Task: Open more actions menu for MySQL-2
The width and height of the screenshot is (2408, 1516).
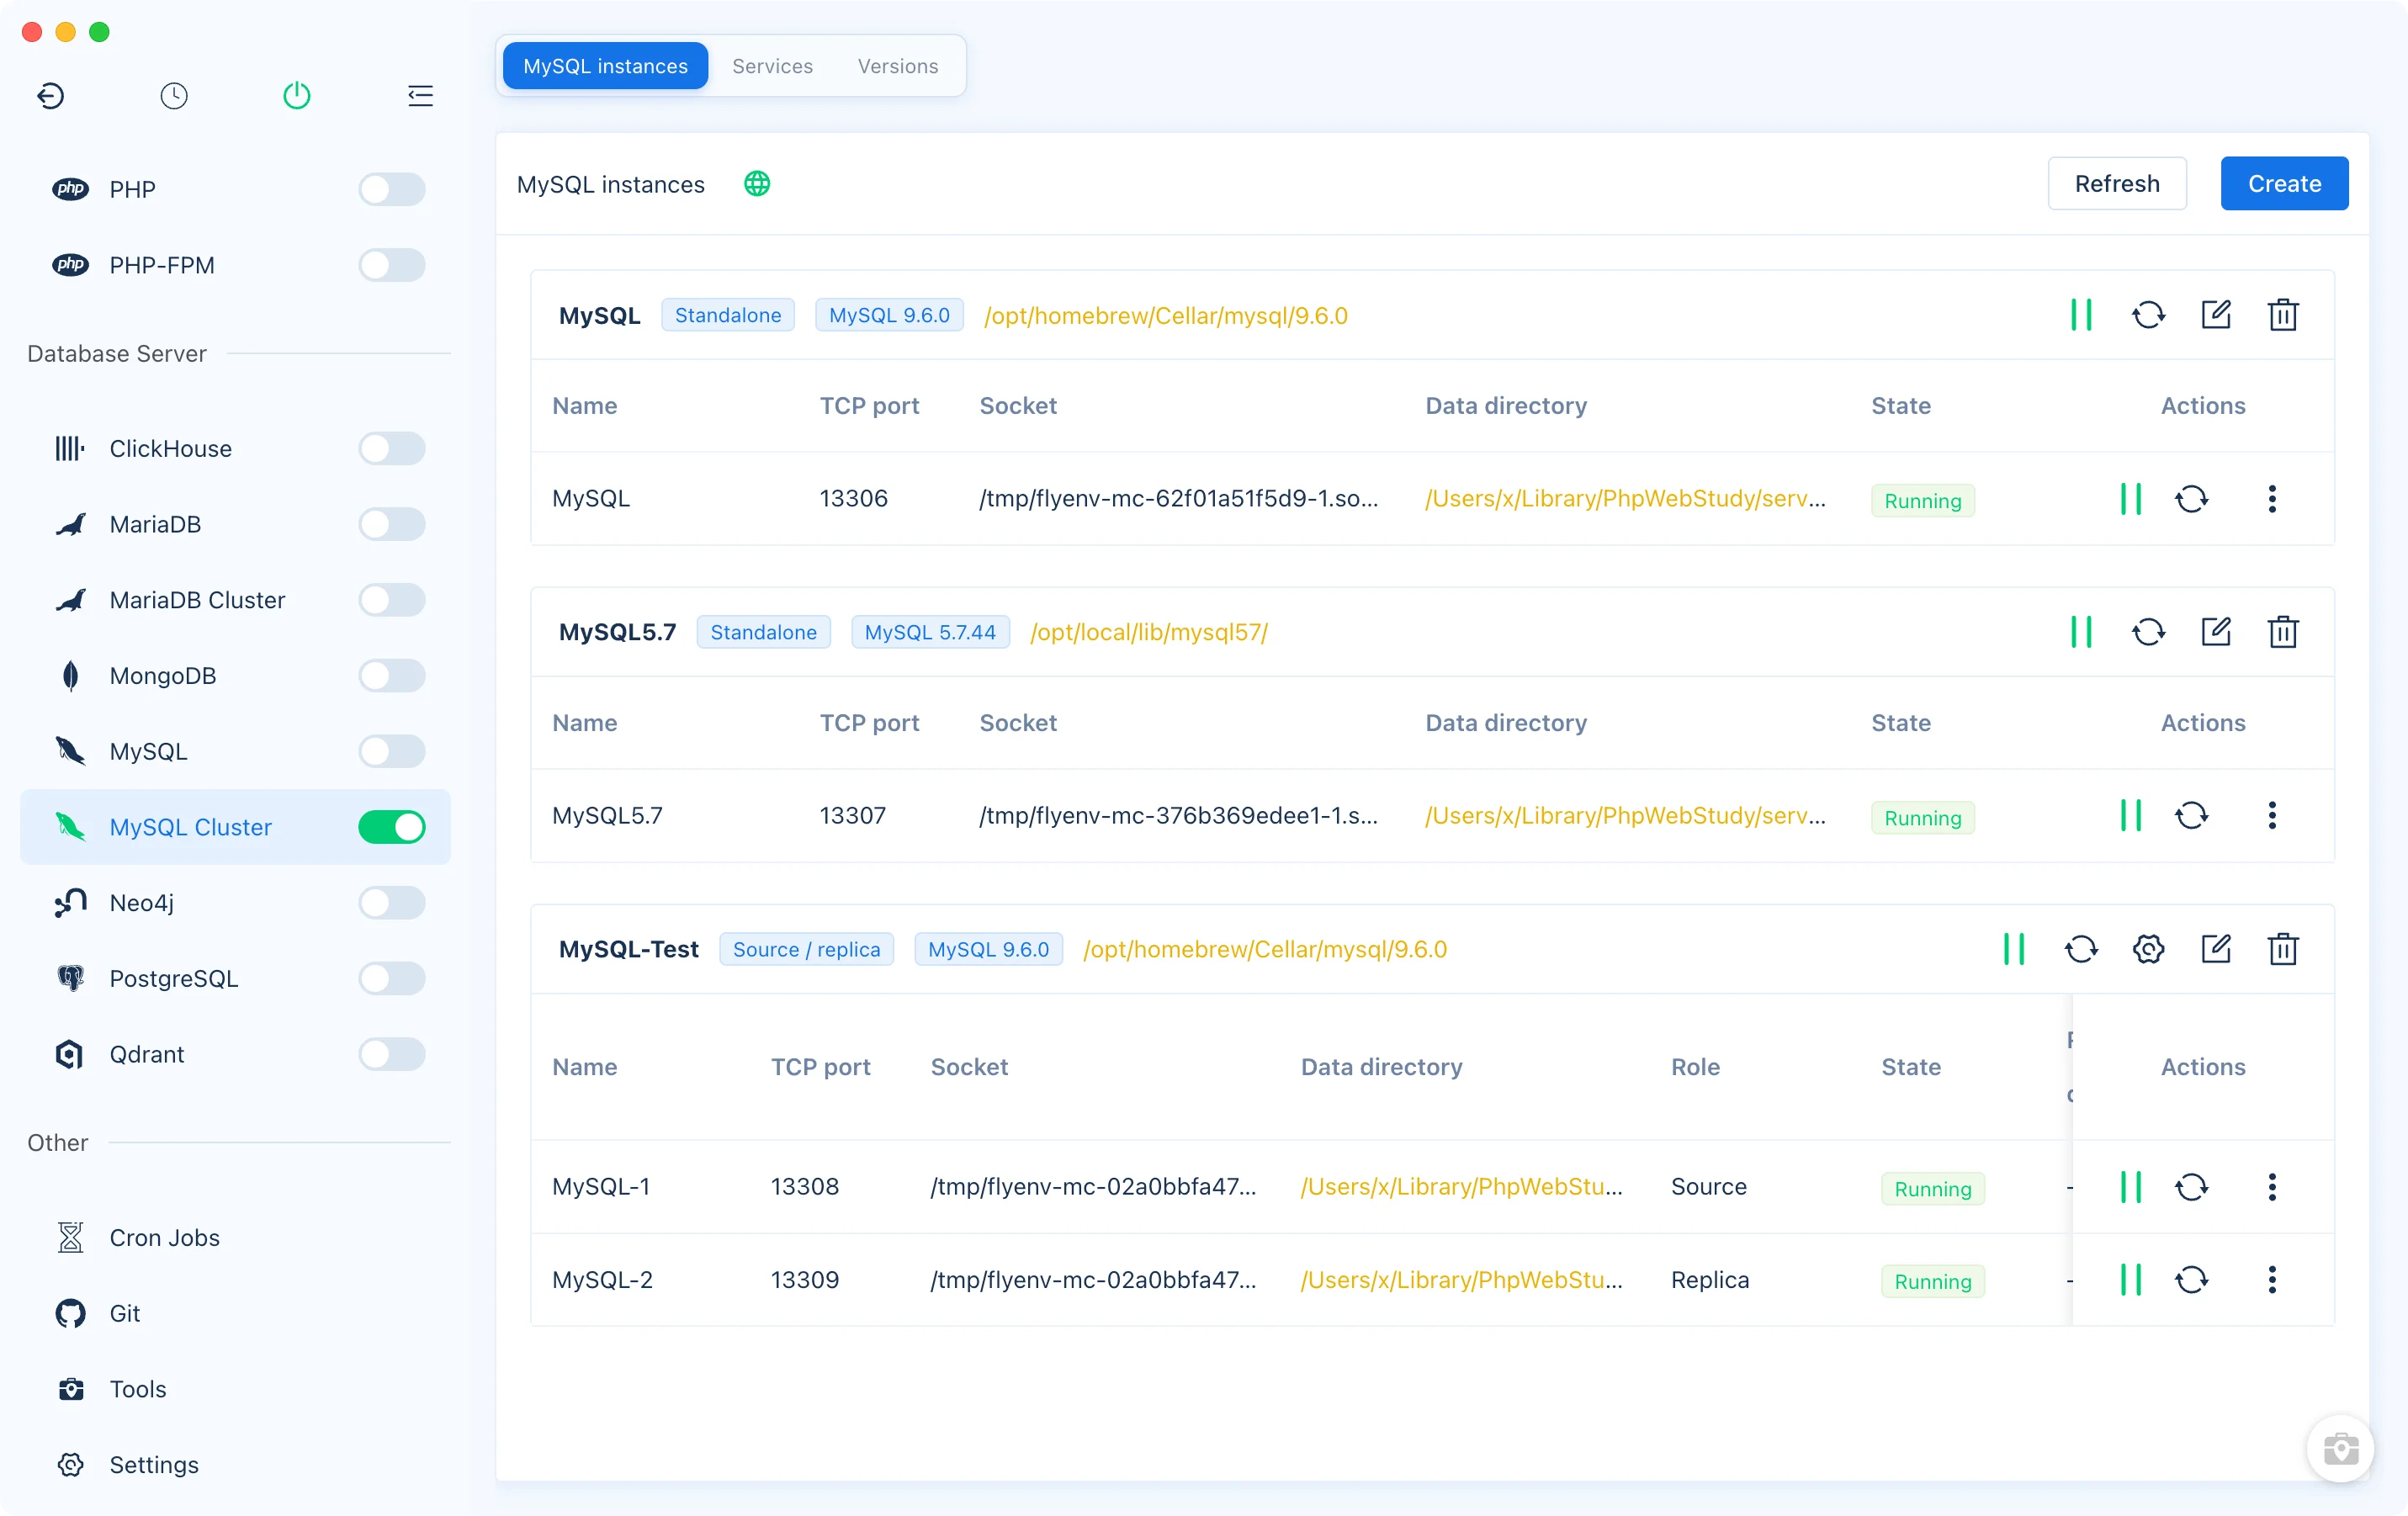Action: point(2272,1280)
